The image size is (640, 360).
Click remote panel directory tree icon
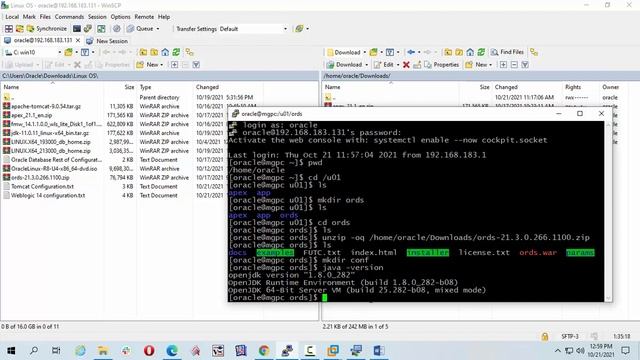pyautogui.click(x=534, y=52)
